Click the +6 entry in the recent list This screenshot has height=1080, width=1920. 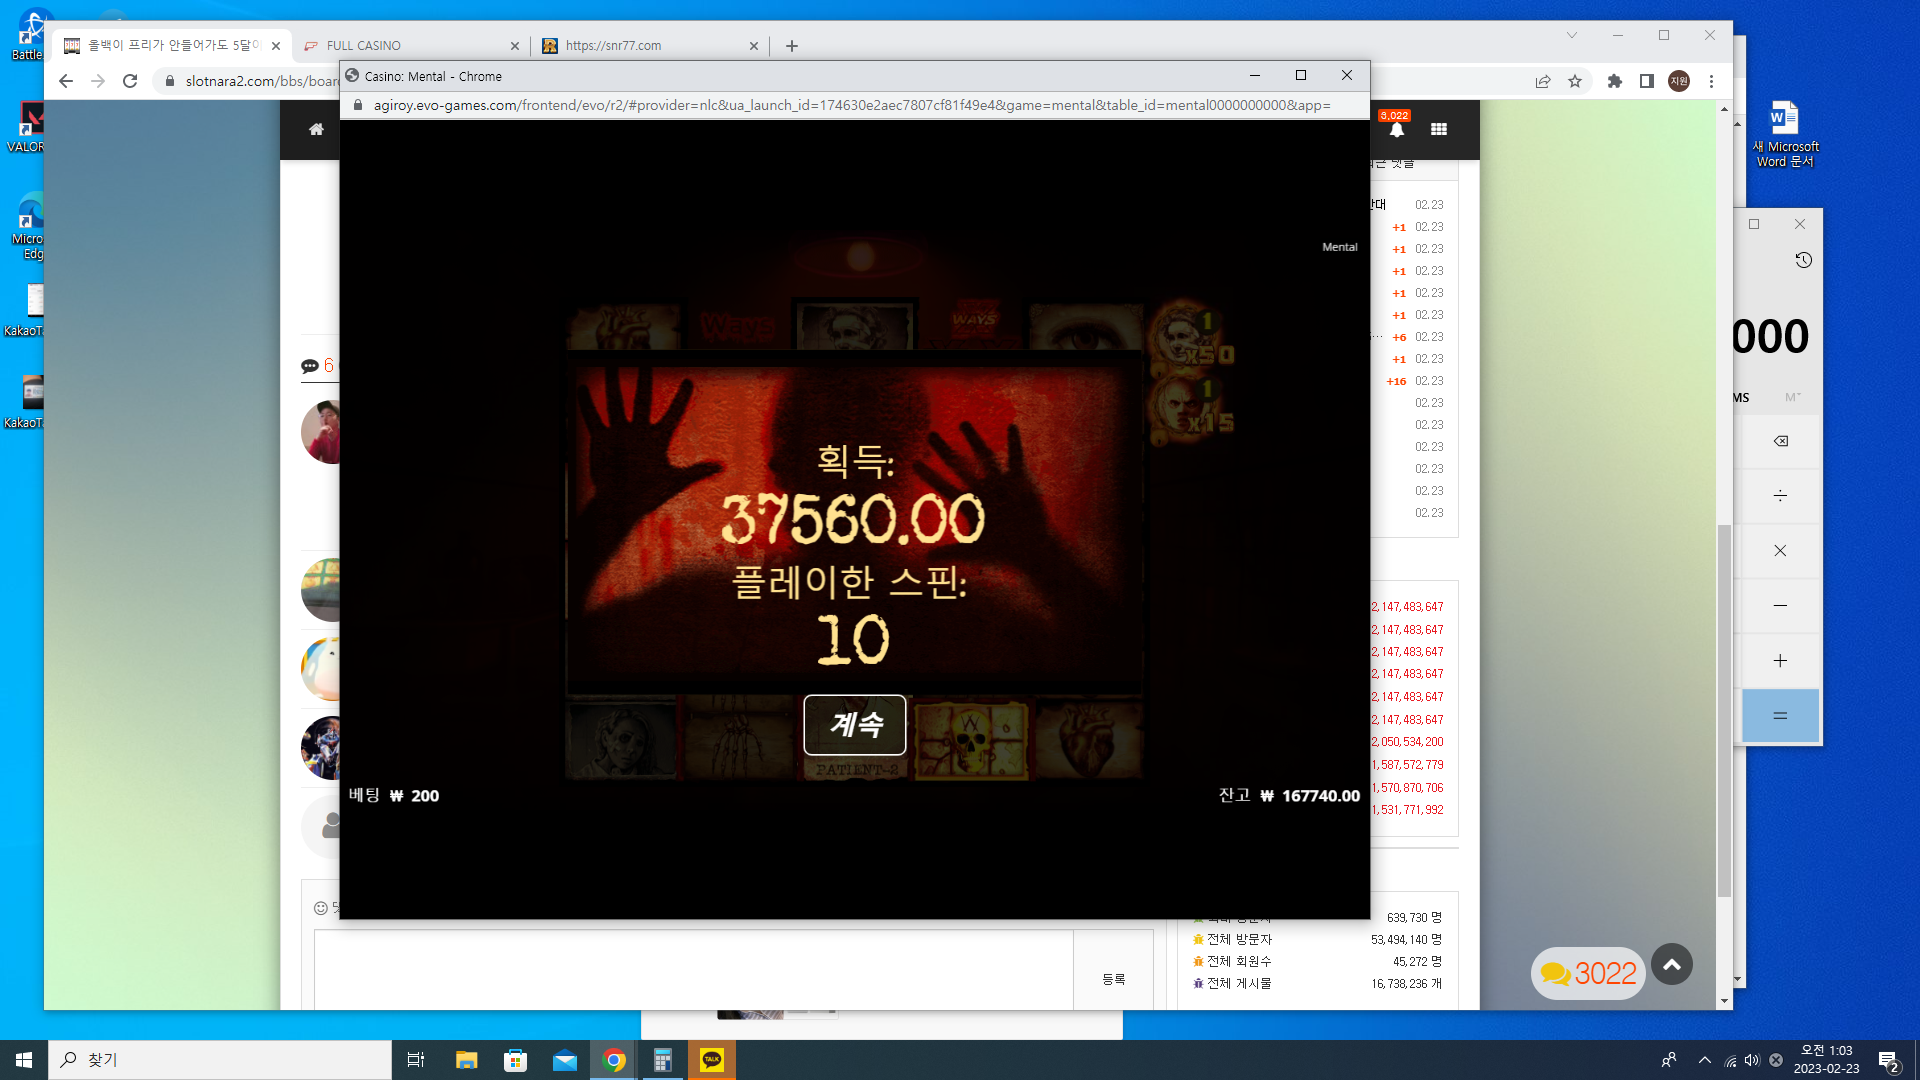click(1399, 337)
